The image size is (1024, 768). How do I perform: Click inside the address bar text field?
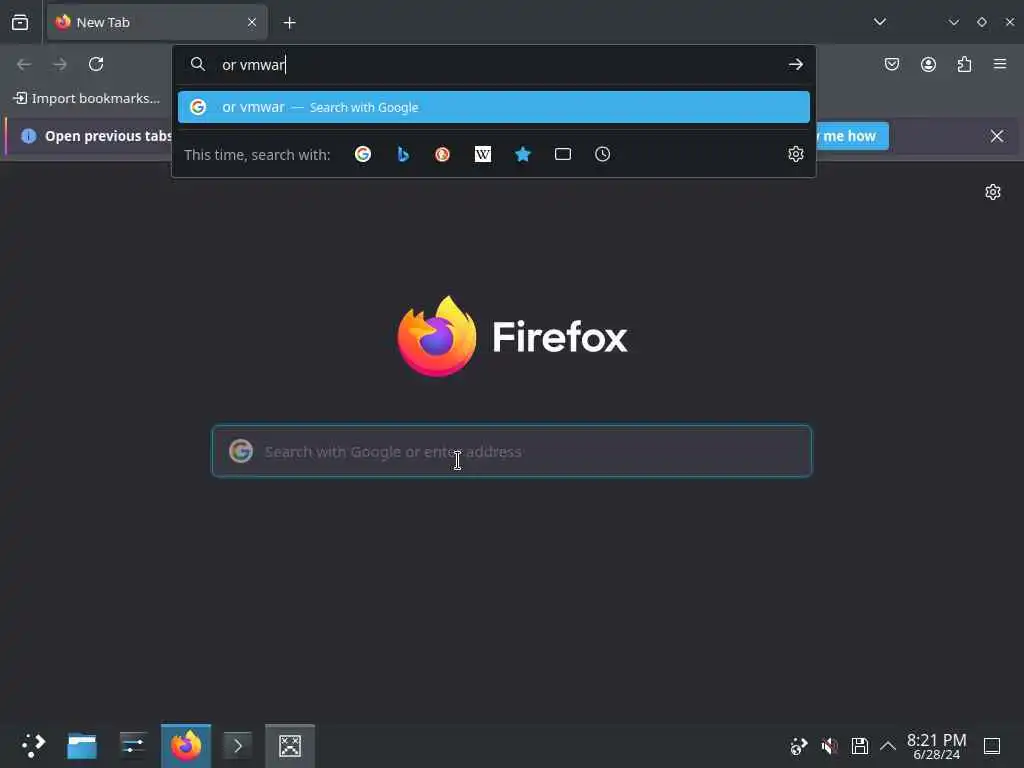pyautogui.click(x=496, y=65)
